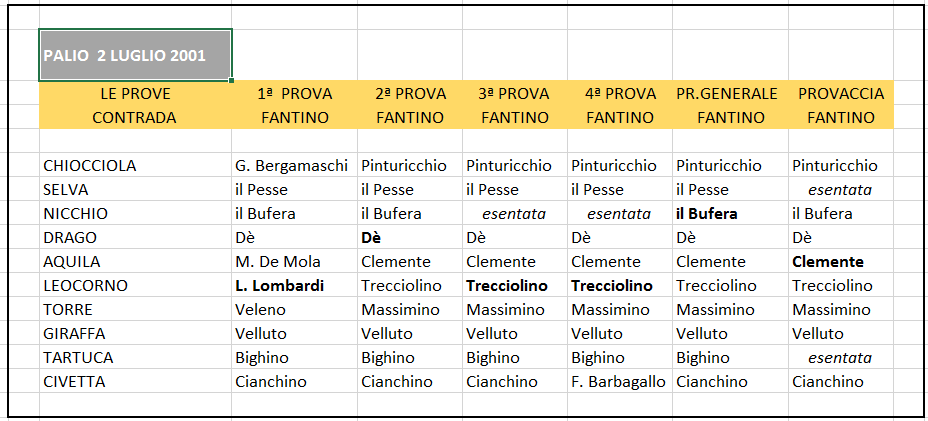Select the PROVACCIA header cell

(x=841, y=94)
